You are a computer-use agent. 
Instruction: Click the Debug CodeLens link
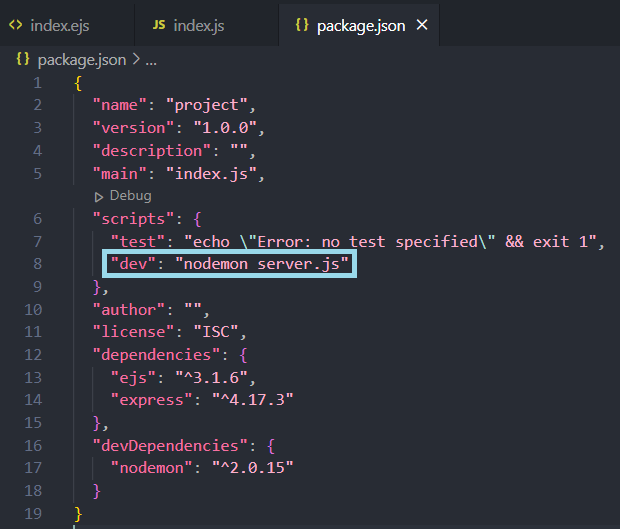(x=130, y=196)
